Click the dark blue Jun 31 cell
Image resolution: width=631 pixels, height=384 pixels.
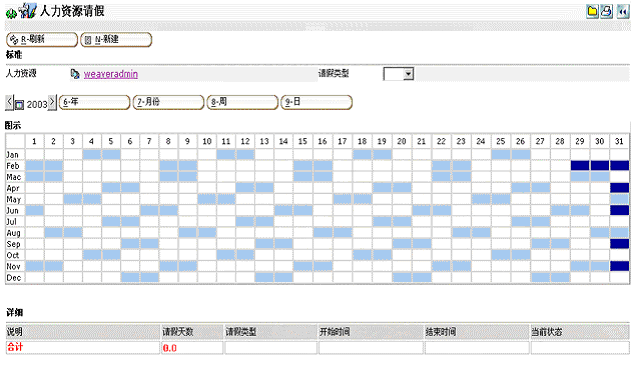[x=619, y=210]
